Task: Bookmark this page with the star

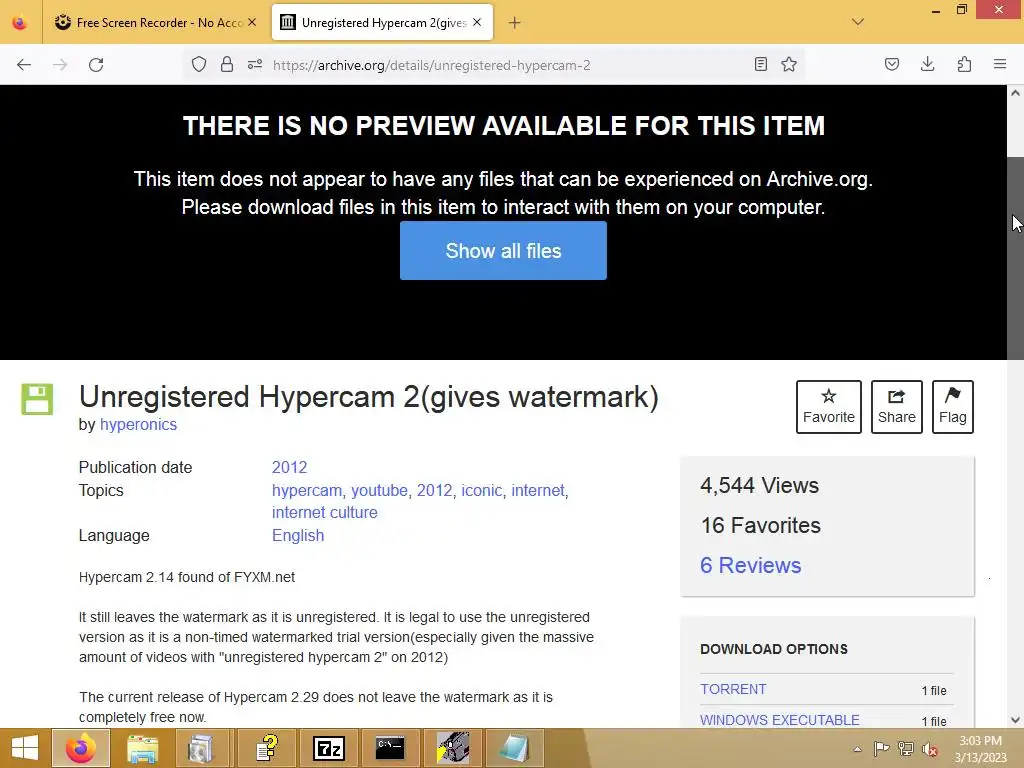Action: [x=789, y=64]
